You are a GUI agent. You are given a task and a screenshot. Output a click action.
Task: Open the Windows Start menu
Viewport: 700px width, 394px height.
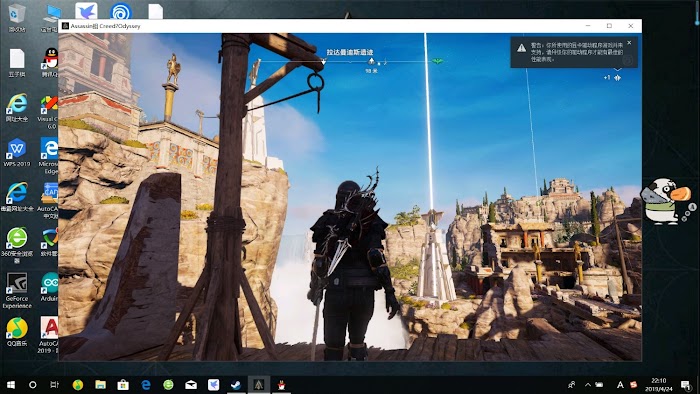(11, 385)
